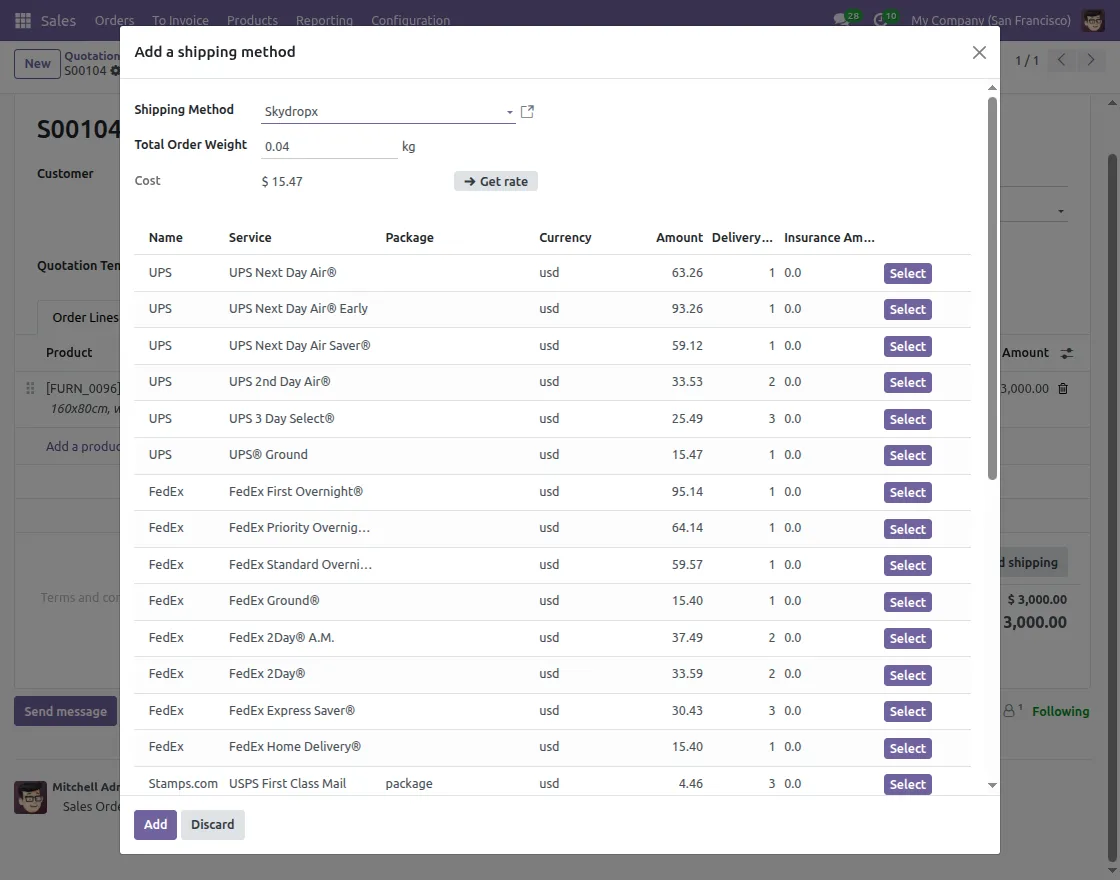Go to next record with pagination arrow
The width and height of the screenshot is (1120, 880).
[1091, 60]
